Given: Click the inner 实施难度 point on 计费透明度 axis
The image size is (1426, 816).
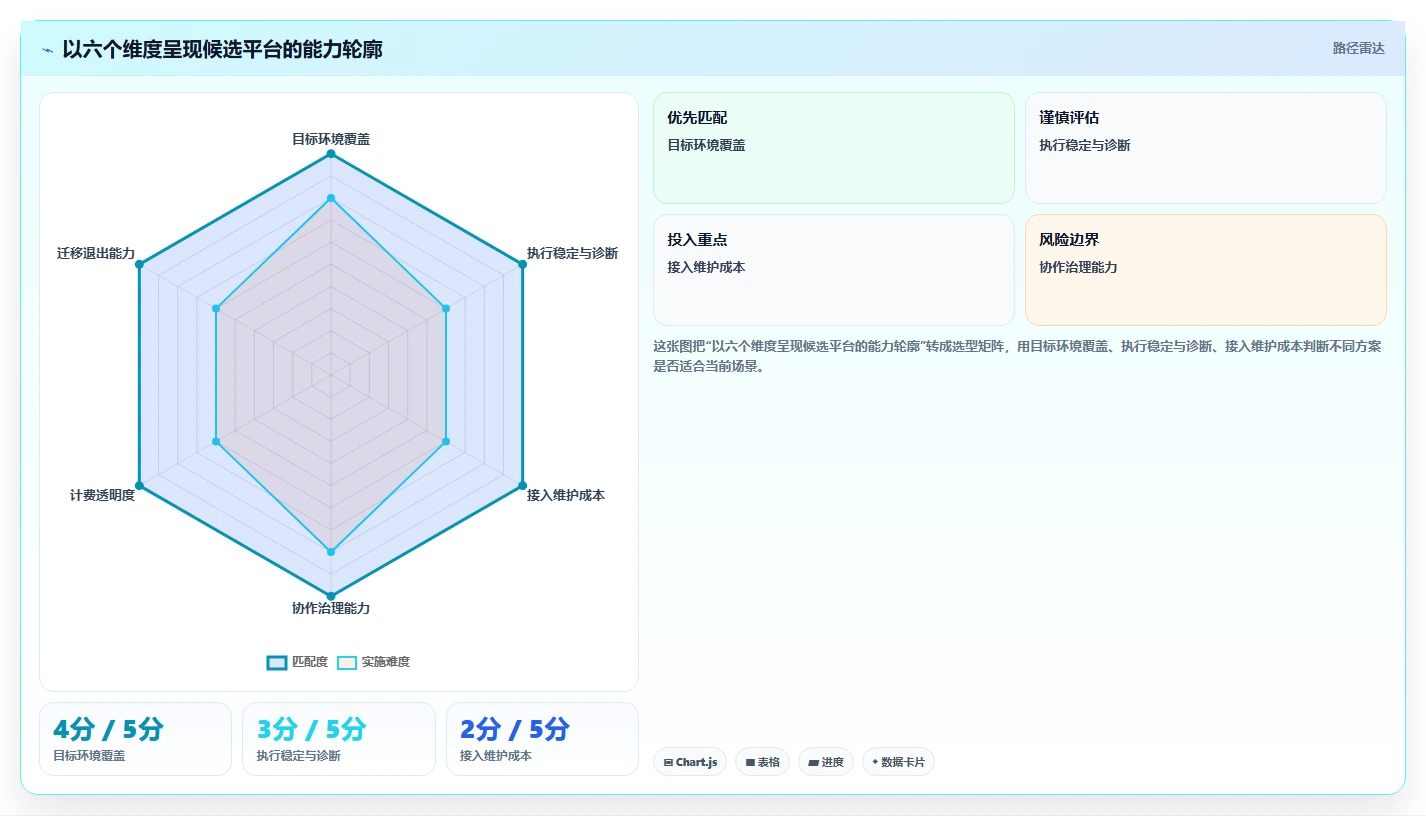Looking at the screenshot, I should click(x=216, y=441).
